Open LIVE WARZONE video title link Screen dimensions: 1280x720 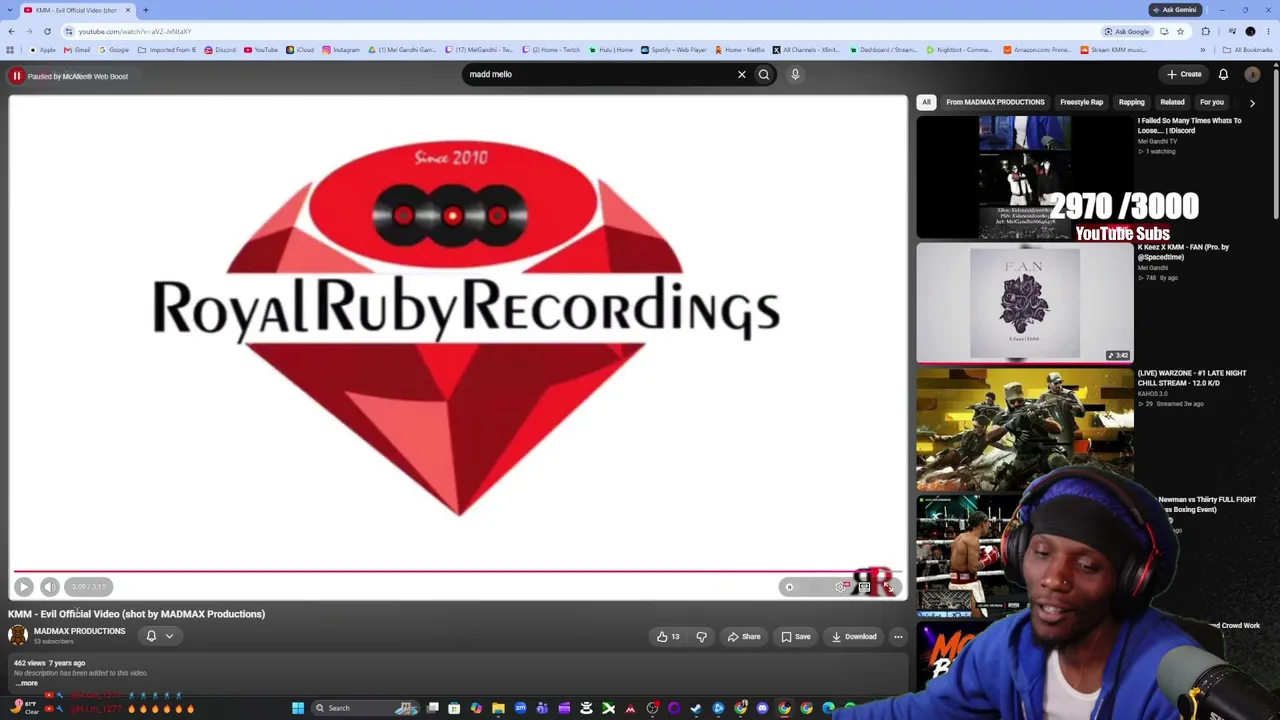pyautogui.click(x=1192, y=378)
